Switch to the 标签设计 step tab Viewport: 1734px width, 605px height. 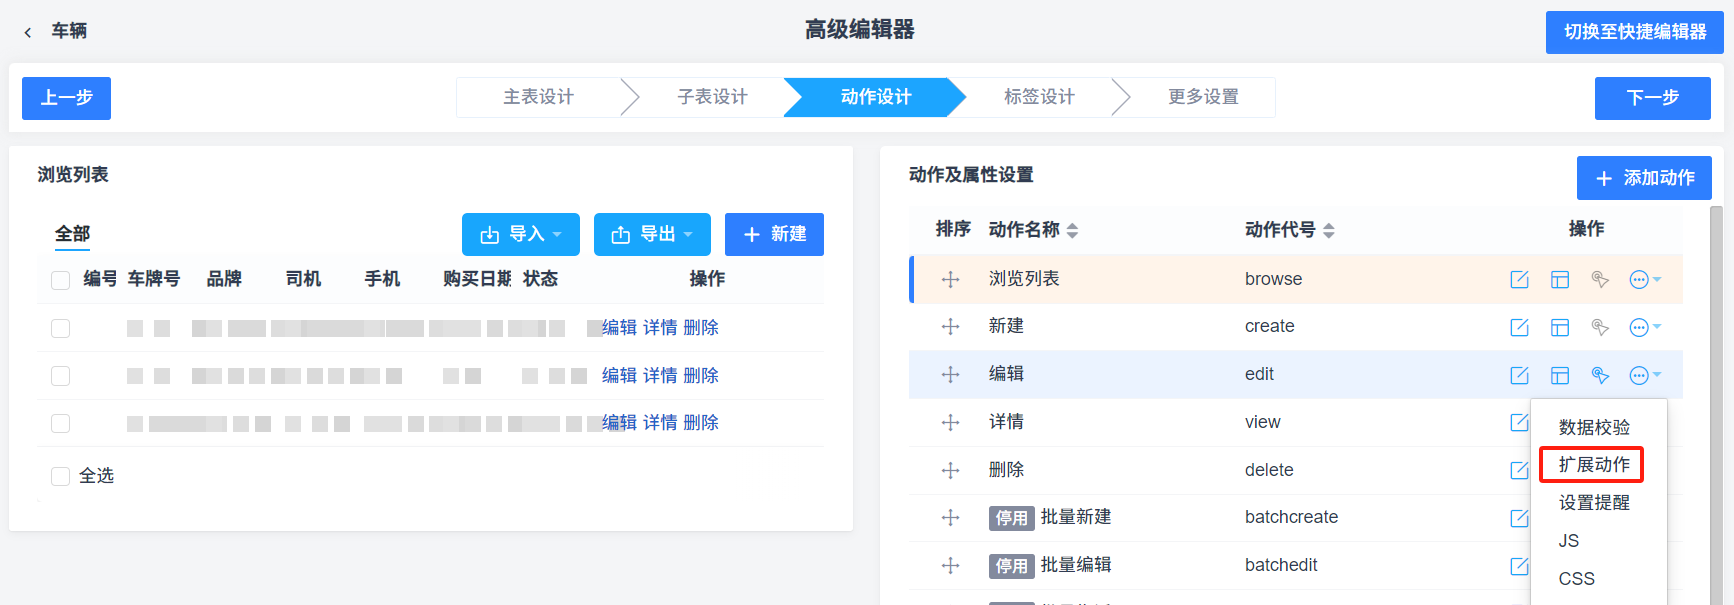pos(1039,97)
